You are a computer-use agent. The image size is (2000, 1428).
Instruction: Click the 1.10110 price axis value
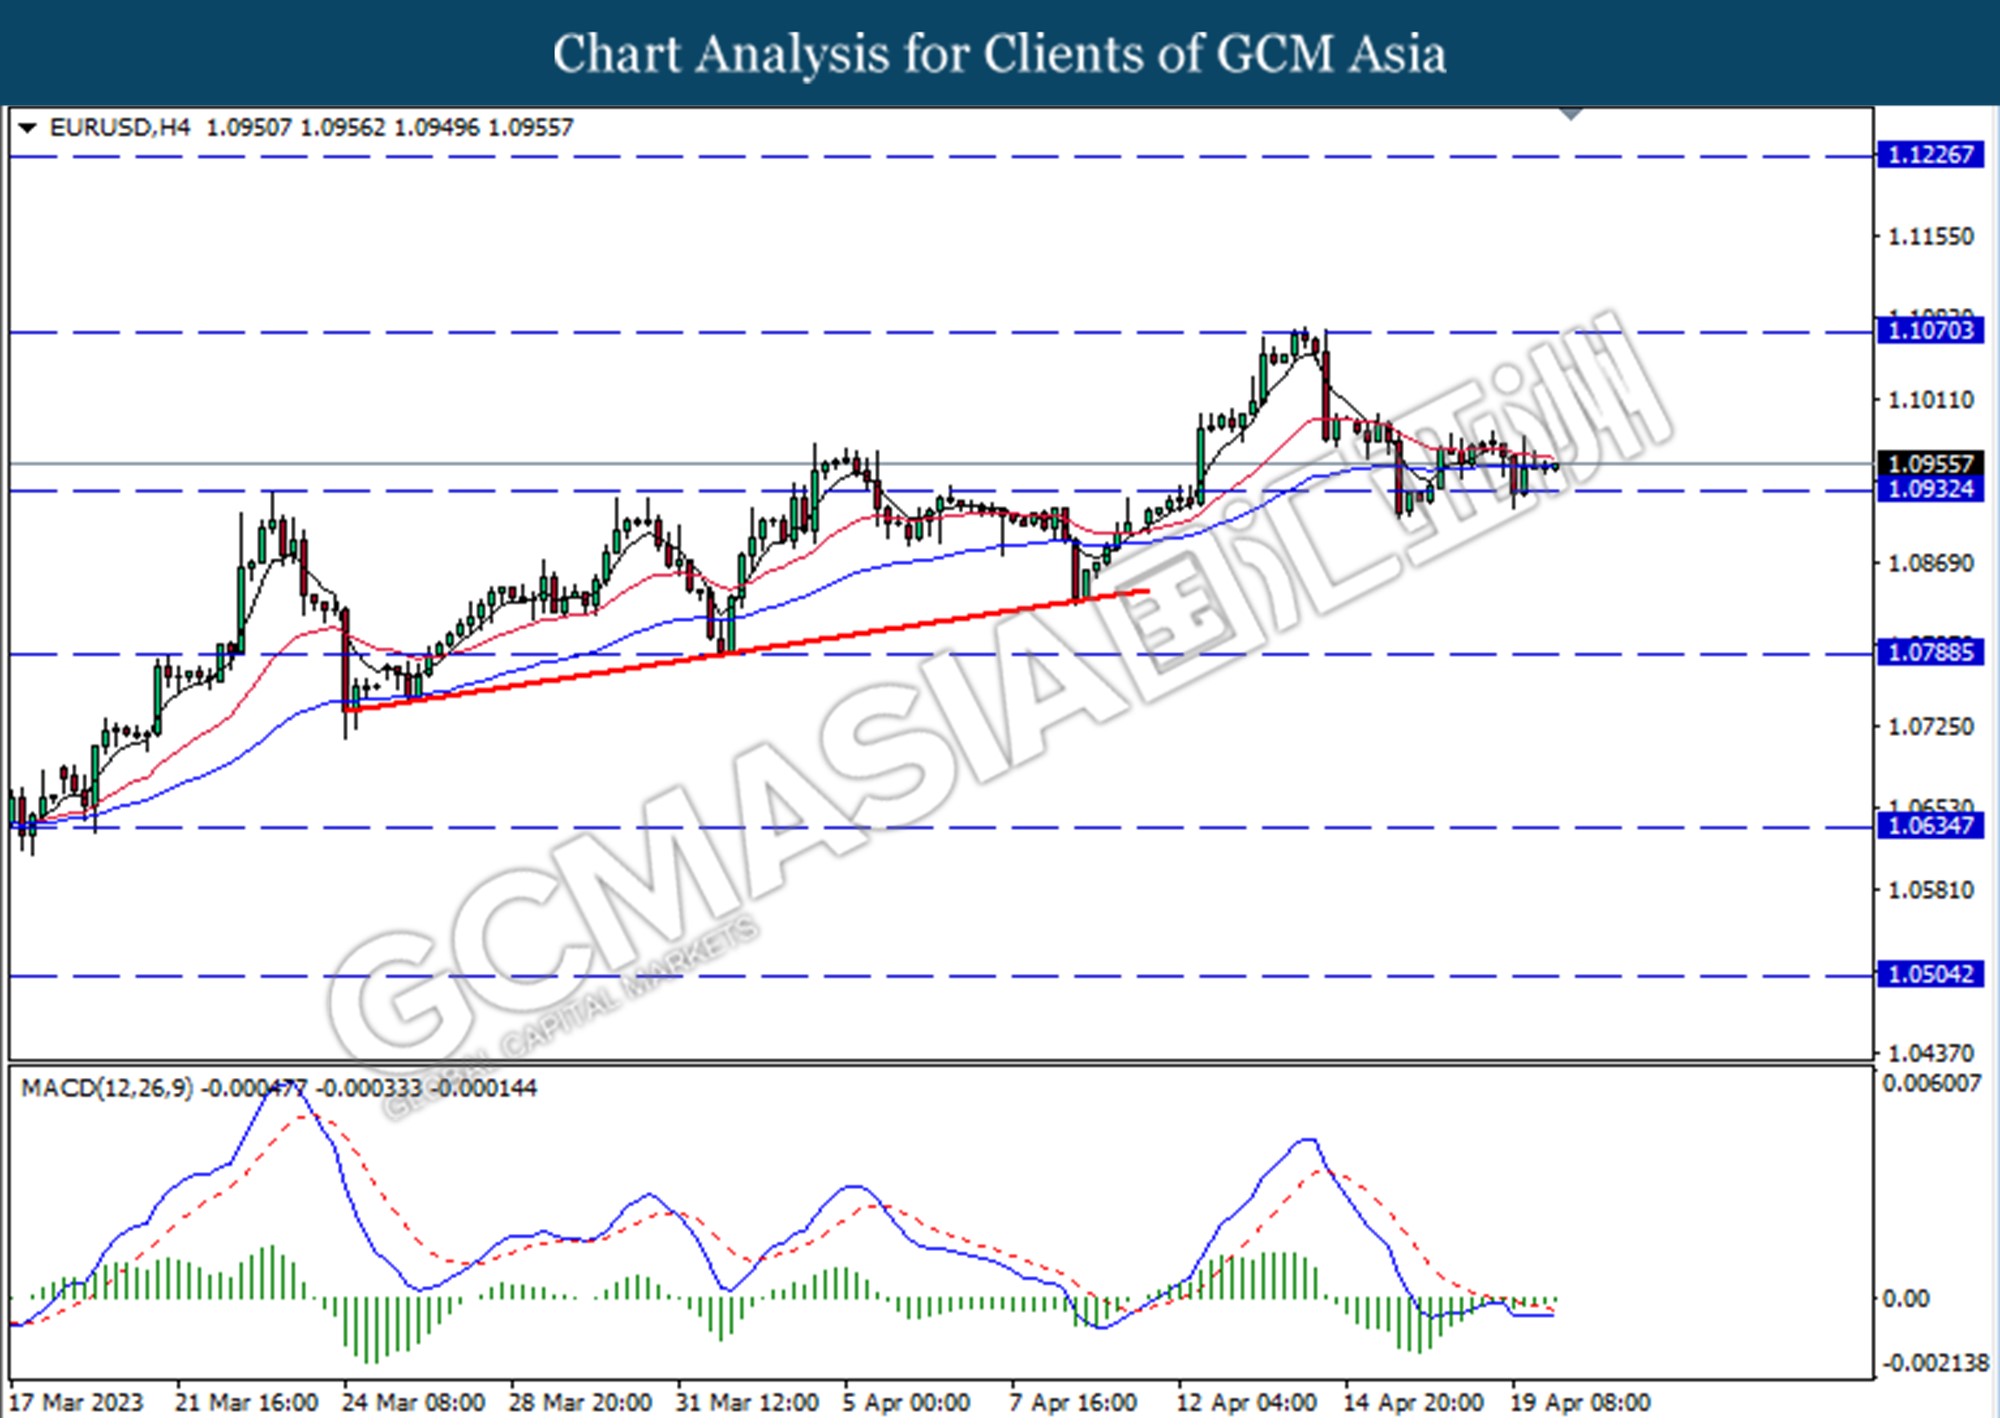(x=1930, y=400)
